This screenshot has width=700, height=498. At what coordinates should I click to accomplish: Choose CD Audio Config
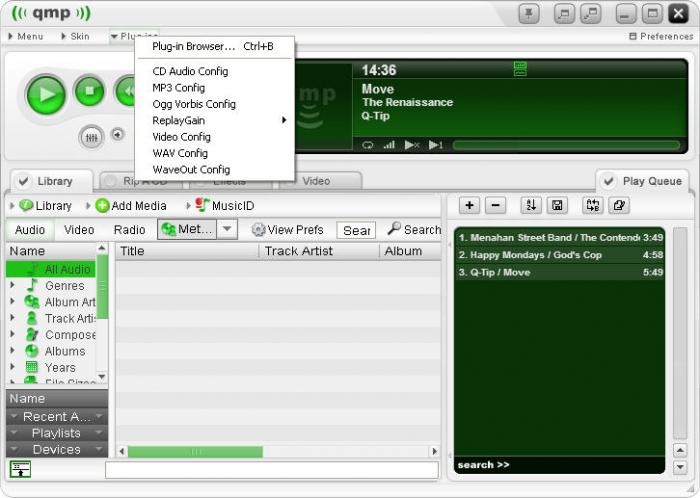pos(214,71)
